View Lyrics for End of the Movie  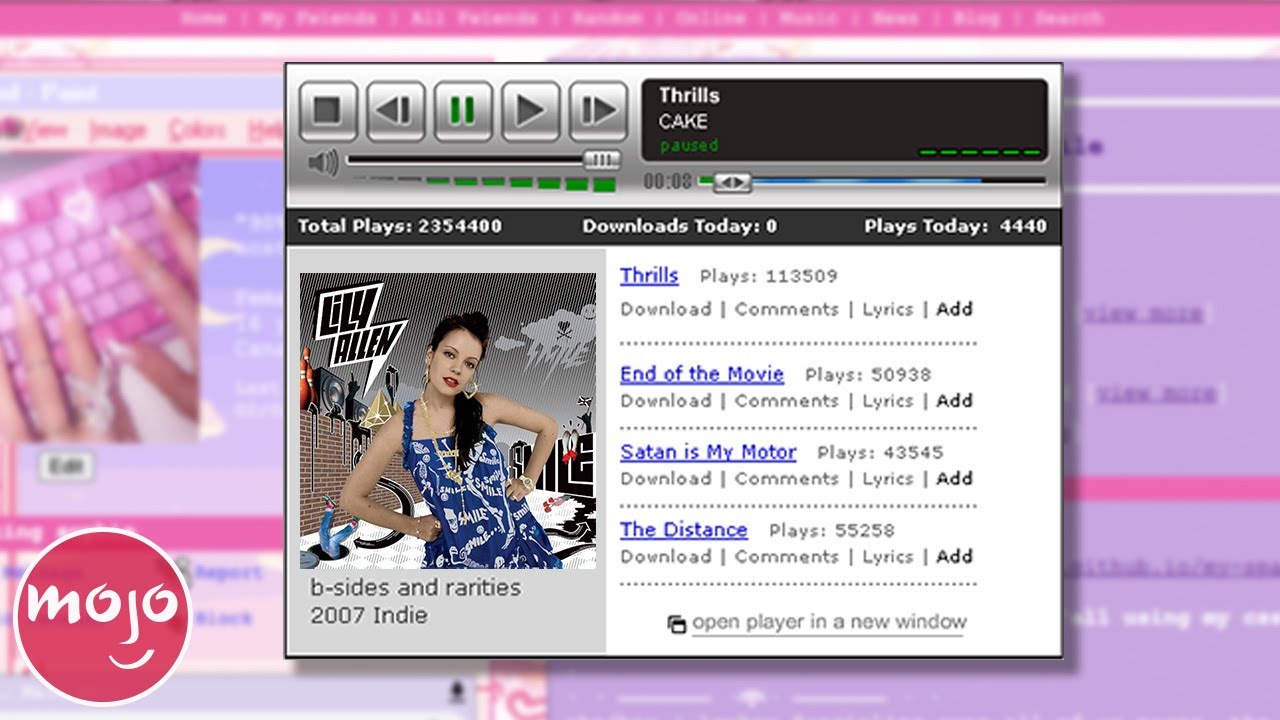coord(888,401)
